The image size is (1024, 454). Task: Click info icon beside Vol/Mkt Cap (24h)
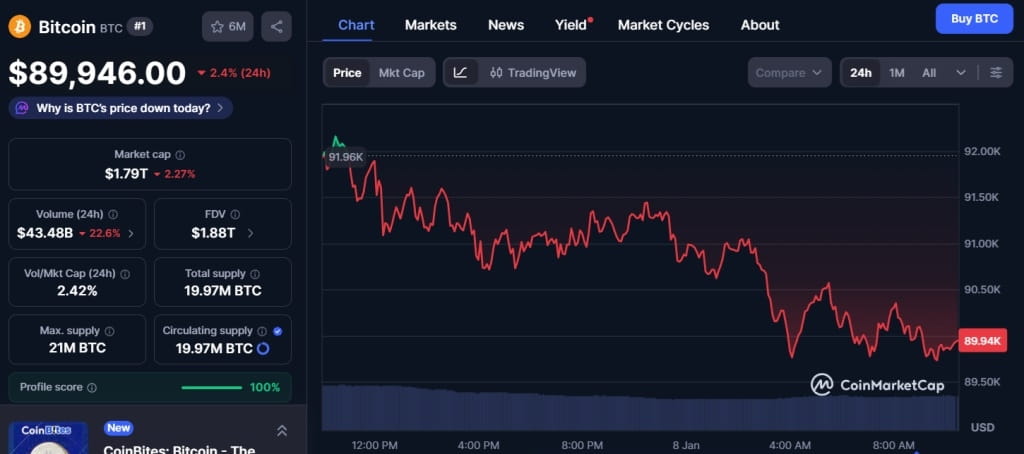coord(125,274)
